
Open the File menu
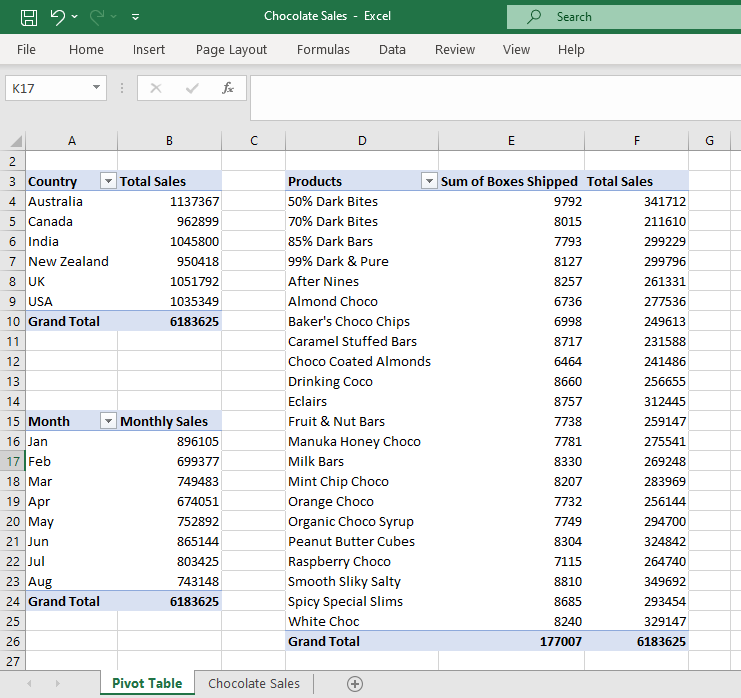click(x=26, y=50)
